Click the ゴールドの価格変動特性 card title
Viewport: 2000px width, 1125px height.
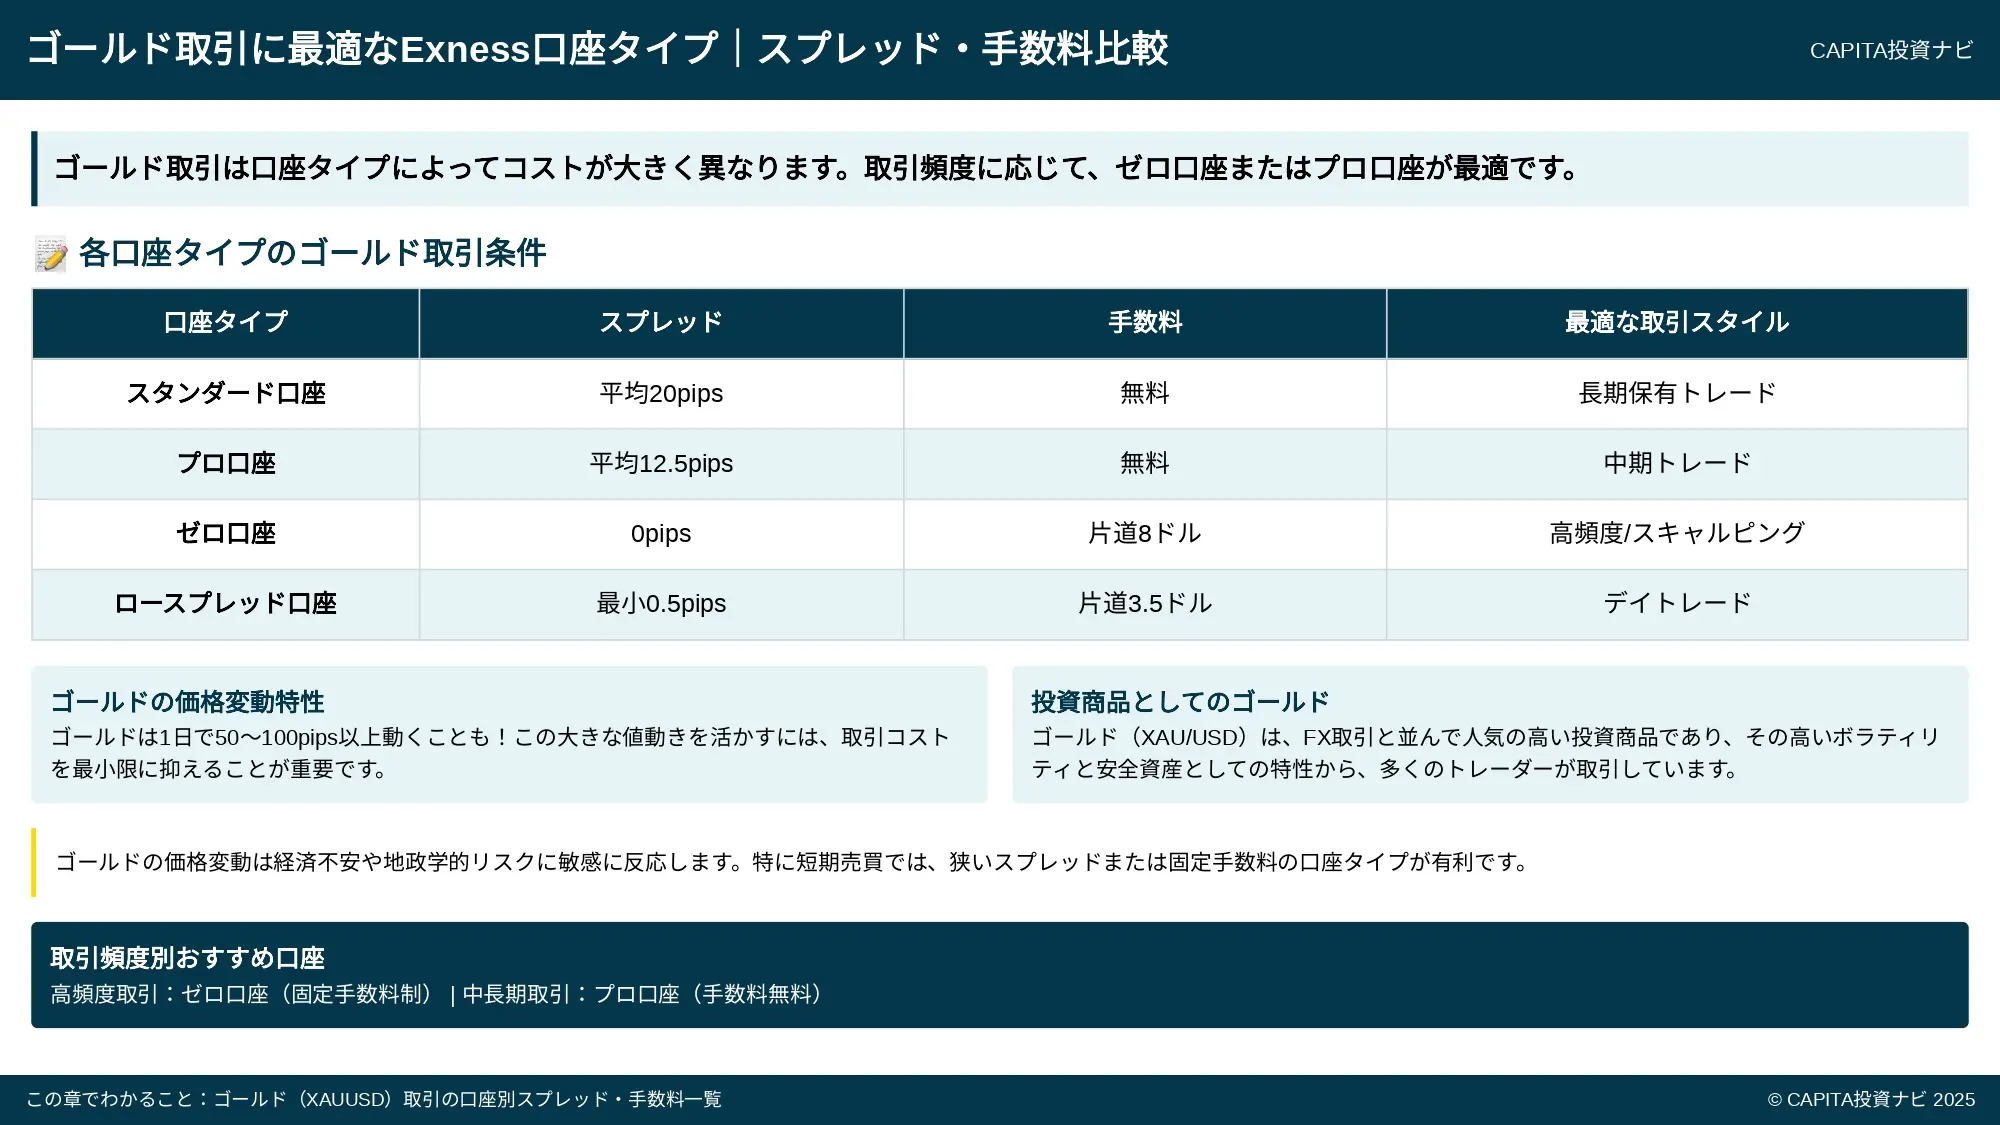[x=188, y=702]
